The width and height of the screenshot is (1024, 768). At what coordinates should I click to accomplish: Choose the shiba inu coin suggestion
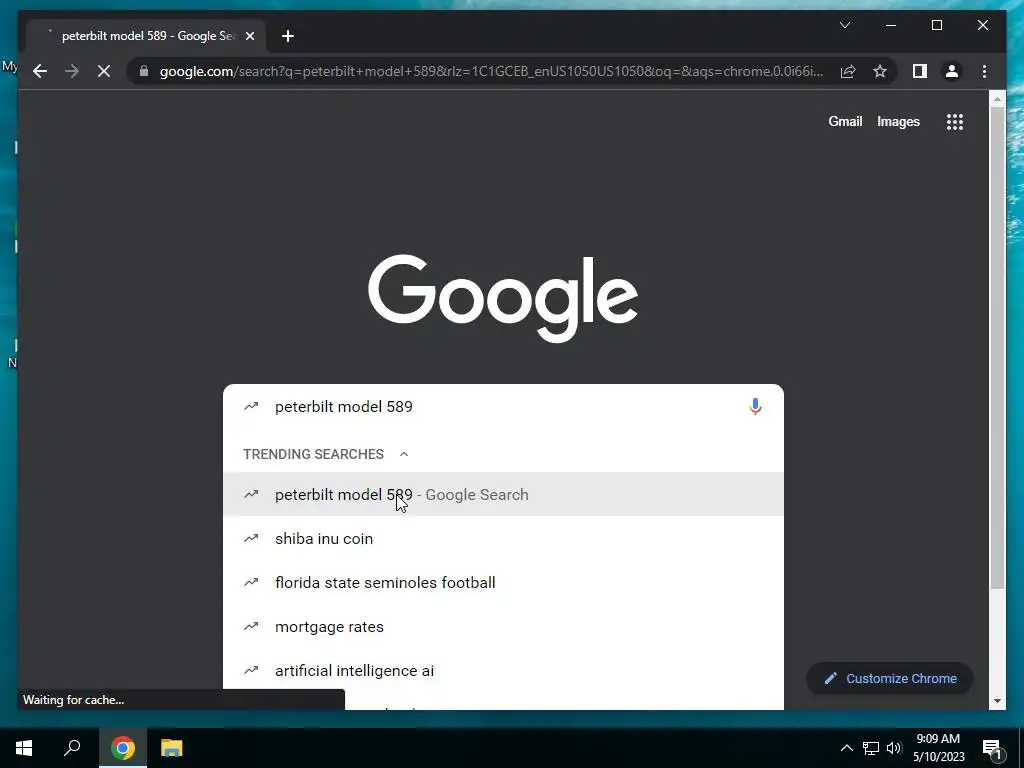pyautogui.click(x=503, y=539)
